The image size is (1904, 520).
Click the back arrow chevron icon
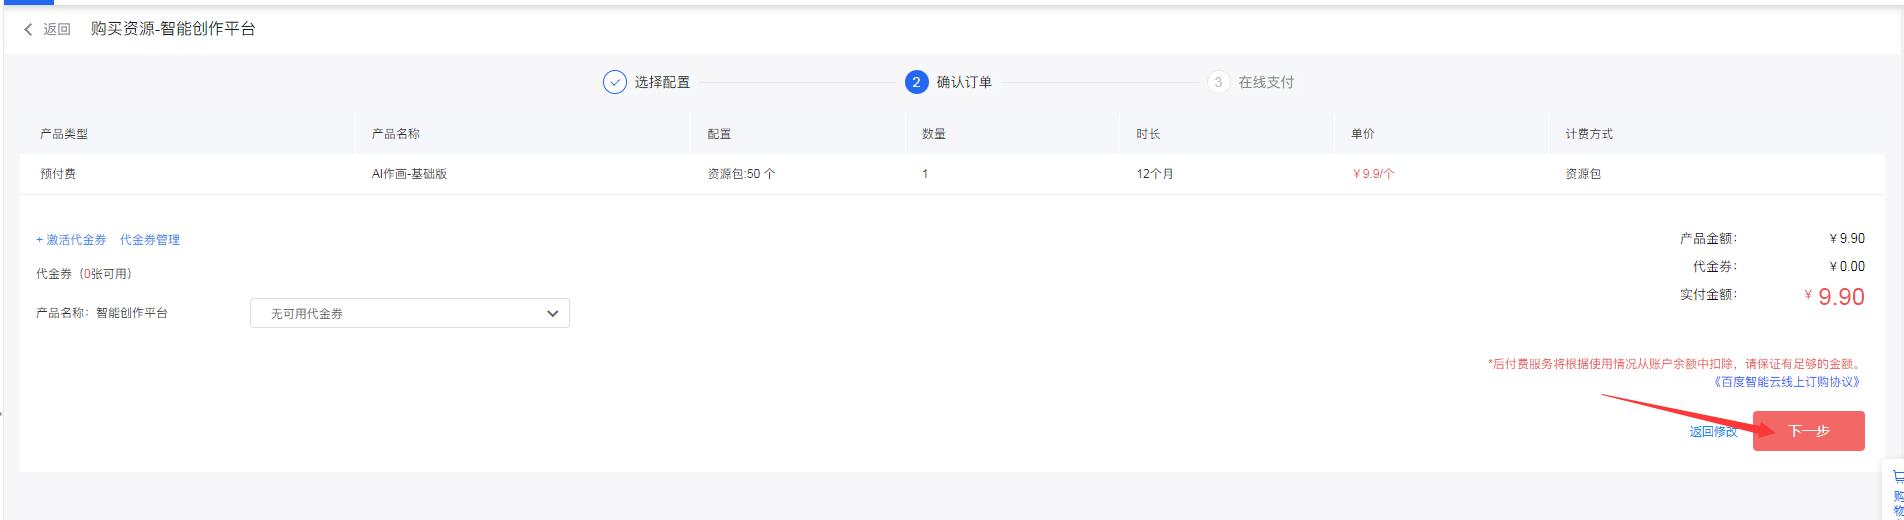point(28,30)
